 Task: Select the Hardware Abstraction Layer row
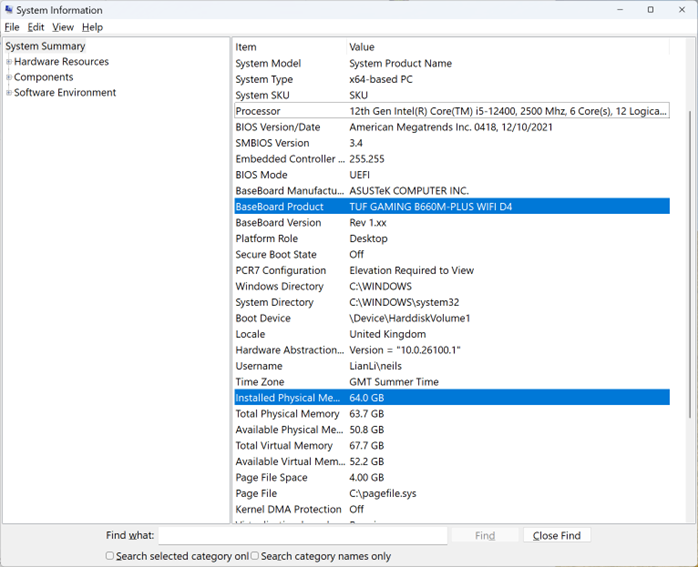click(x=452, y=350)
